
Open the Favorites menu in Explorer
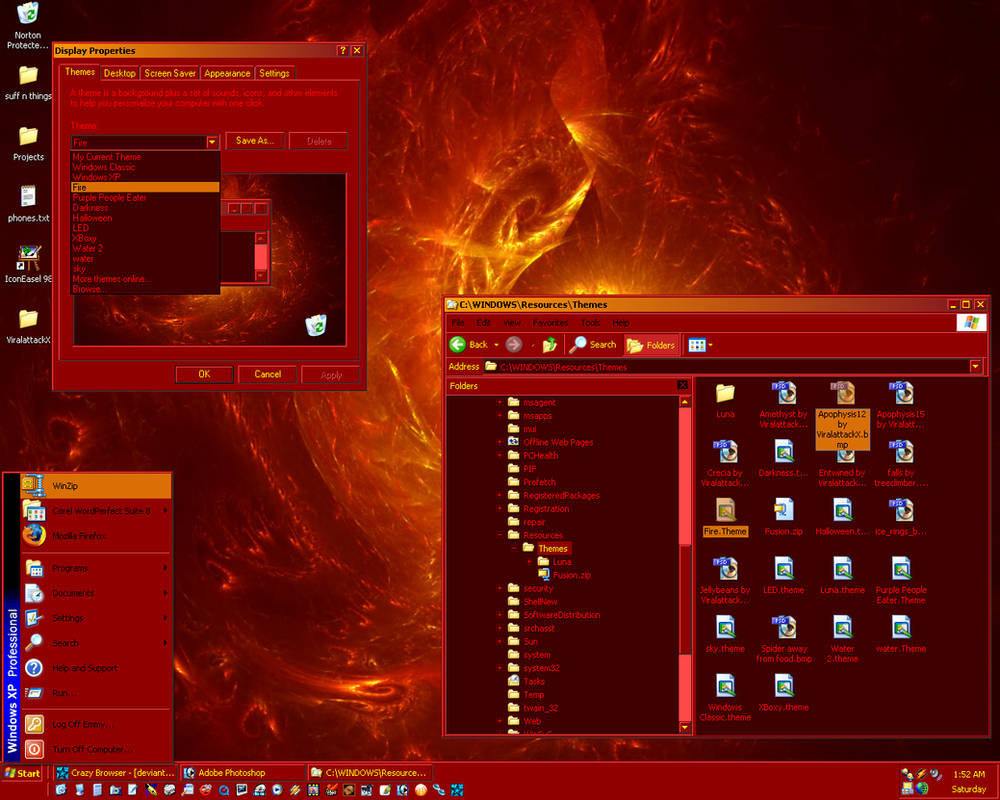pyautogui.click(x=550, y=323)
